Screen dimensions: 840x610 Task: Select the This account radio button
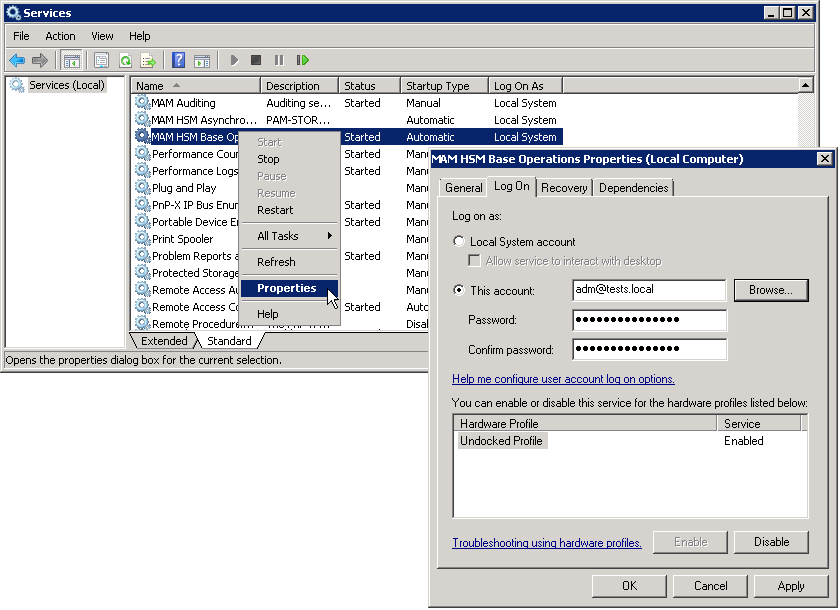coord(459,291)
